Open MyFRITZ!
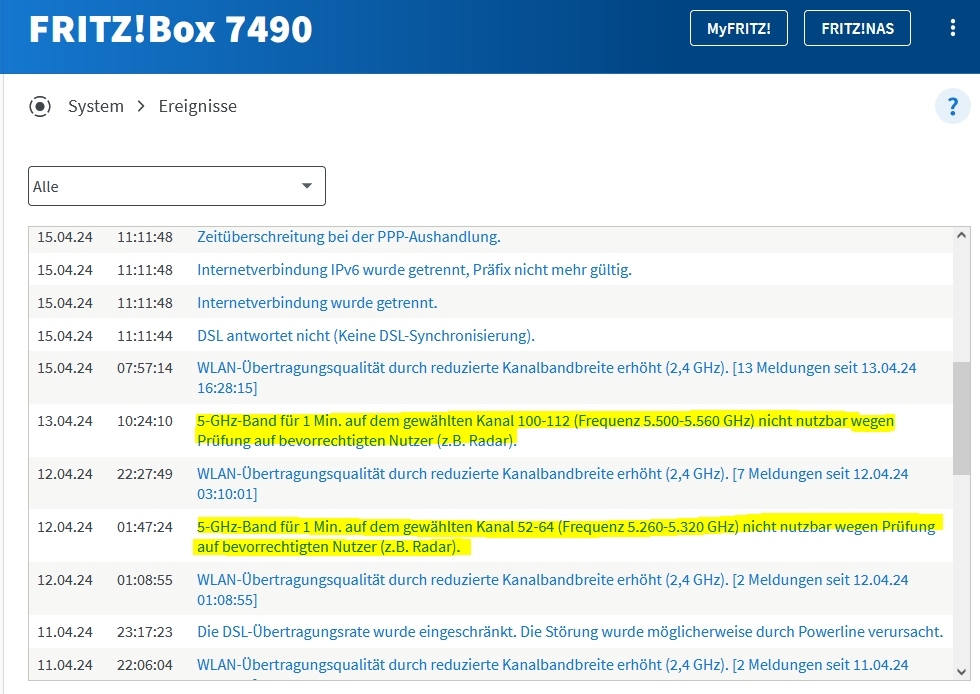980x694 pixels. click(x=739, y=28)
